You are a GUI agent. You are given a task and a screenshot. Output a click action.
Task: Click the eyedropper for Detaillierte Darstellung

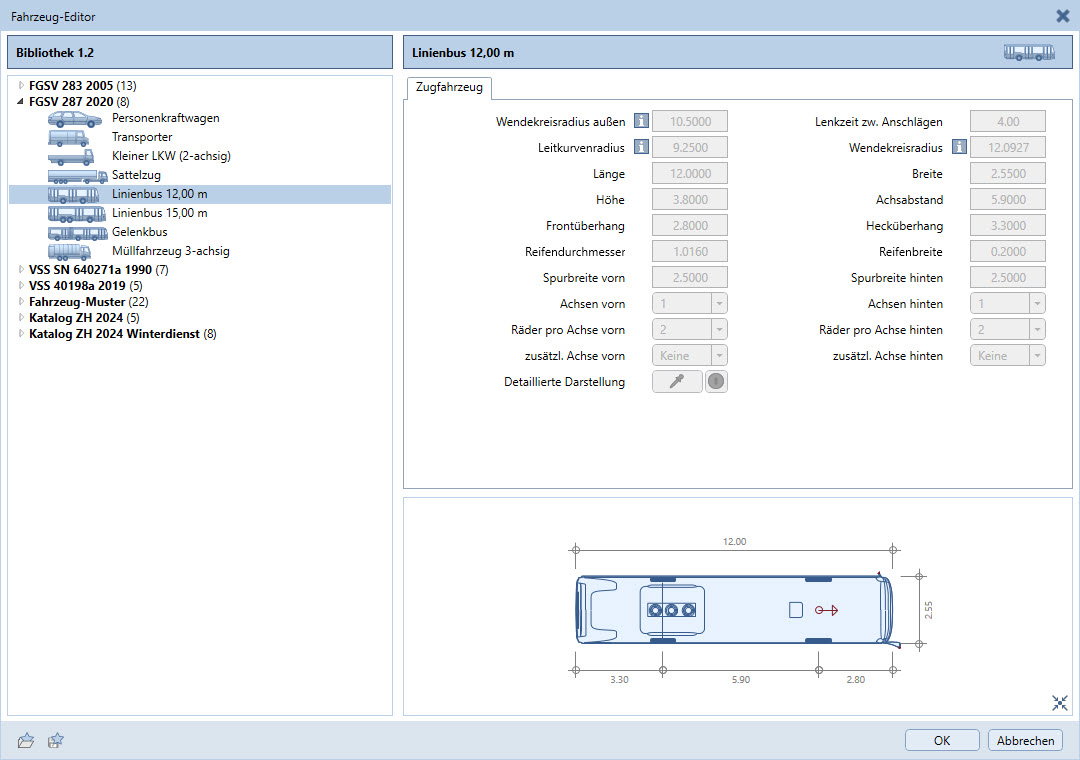677,382
